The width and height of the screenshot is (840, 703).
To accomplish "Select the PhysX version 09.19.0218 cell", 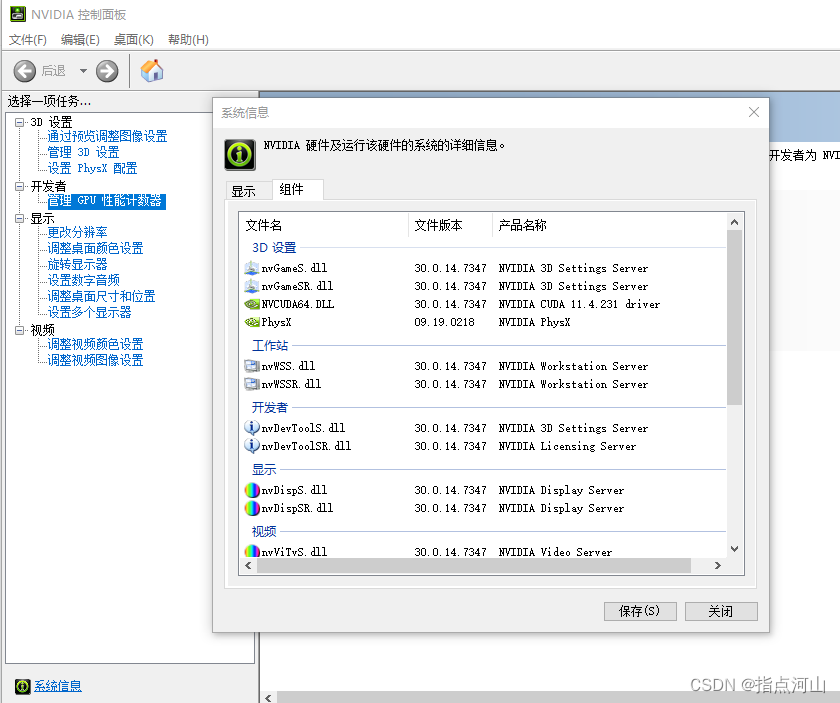I will pyautogui.click(x=445, y=323).
